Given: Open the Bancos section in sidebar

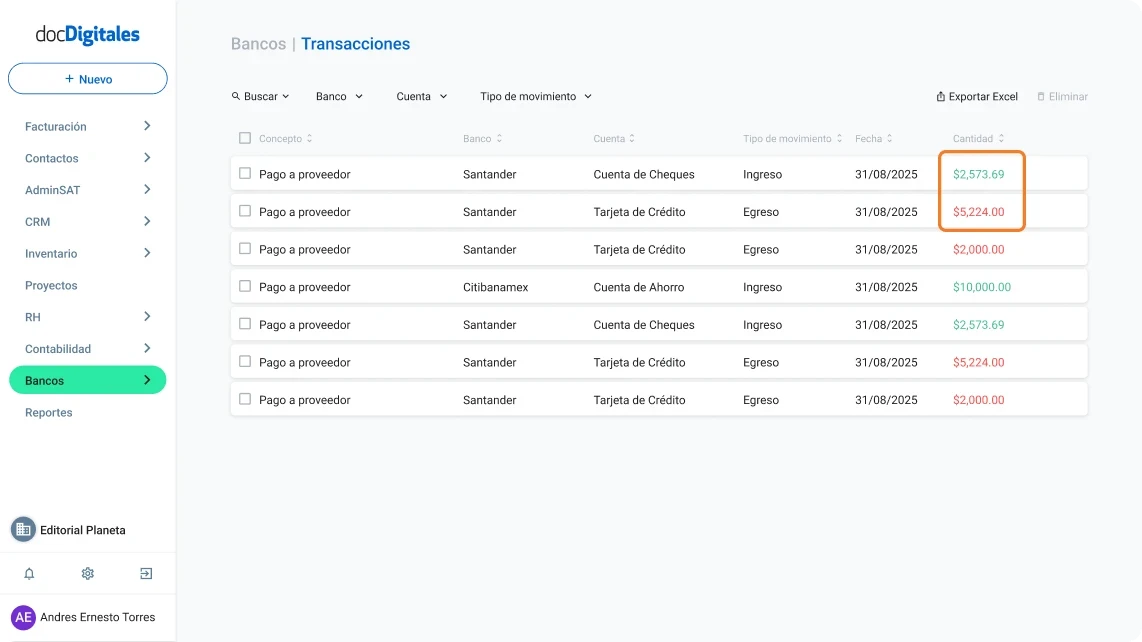Looking at the screenshot, I should 87,380.
